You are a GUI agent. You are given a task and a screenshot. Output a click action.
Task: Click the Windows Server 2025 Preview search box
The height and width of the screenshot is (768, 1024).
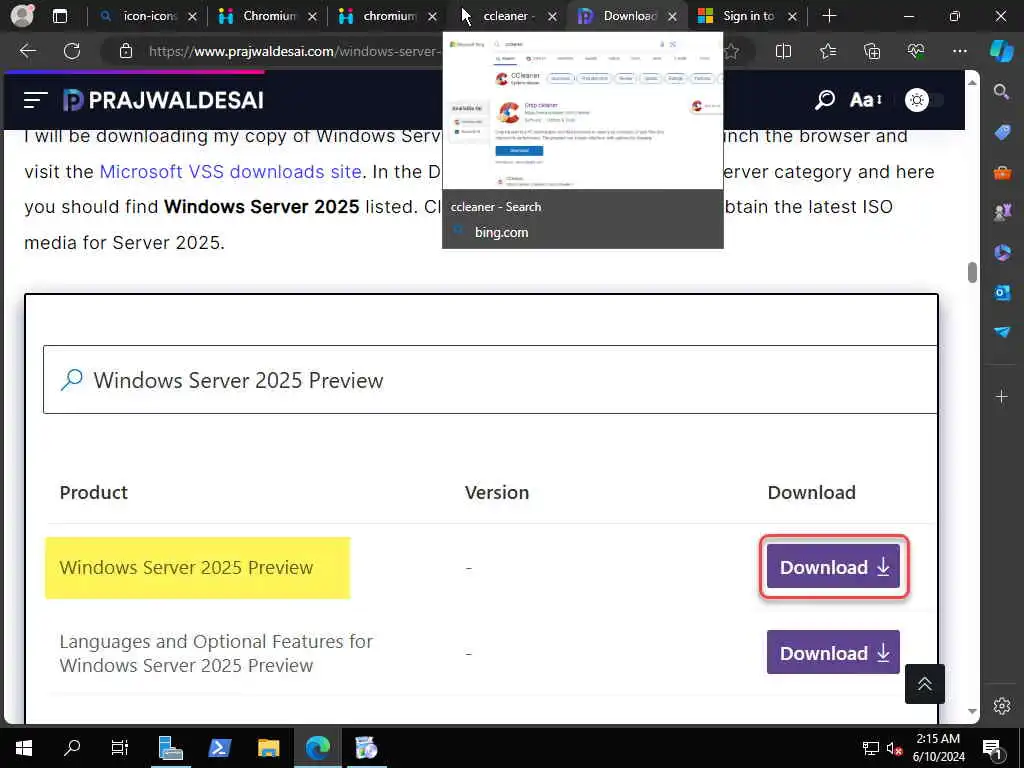[x=490, y=379]
